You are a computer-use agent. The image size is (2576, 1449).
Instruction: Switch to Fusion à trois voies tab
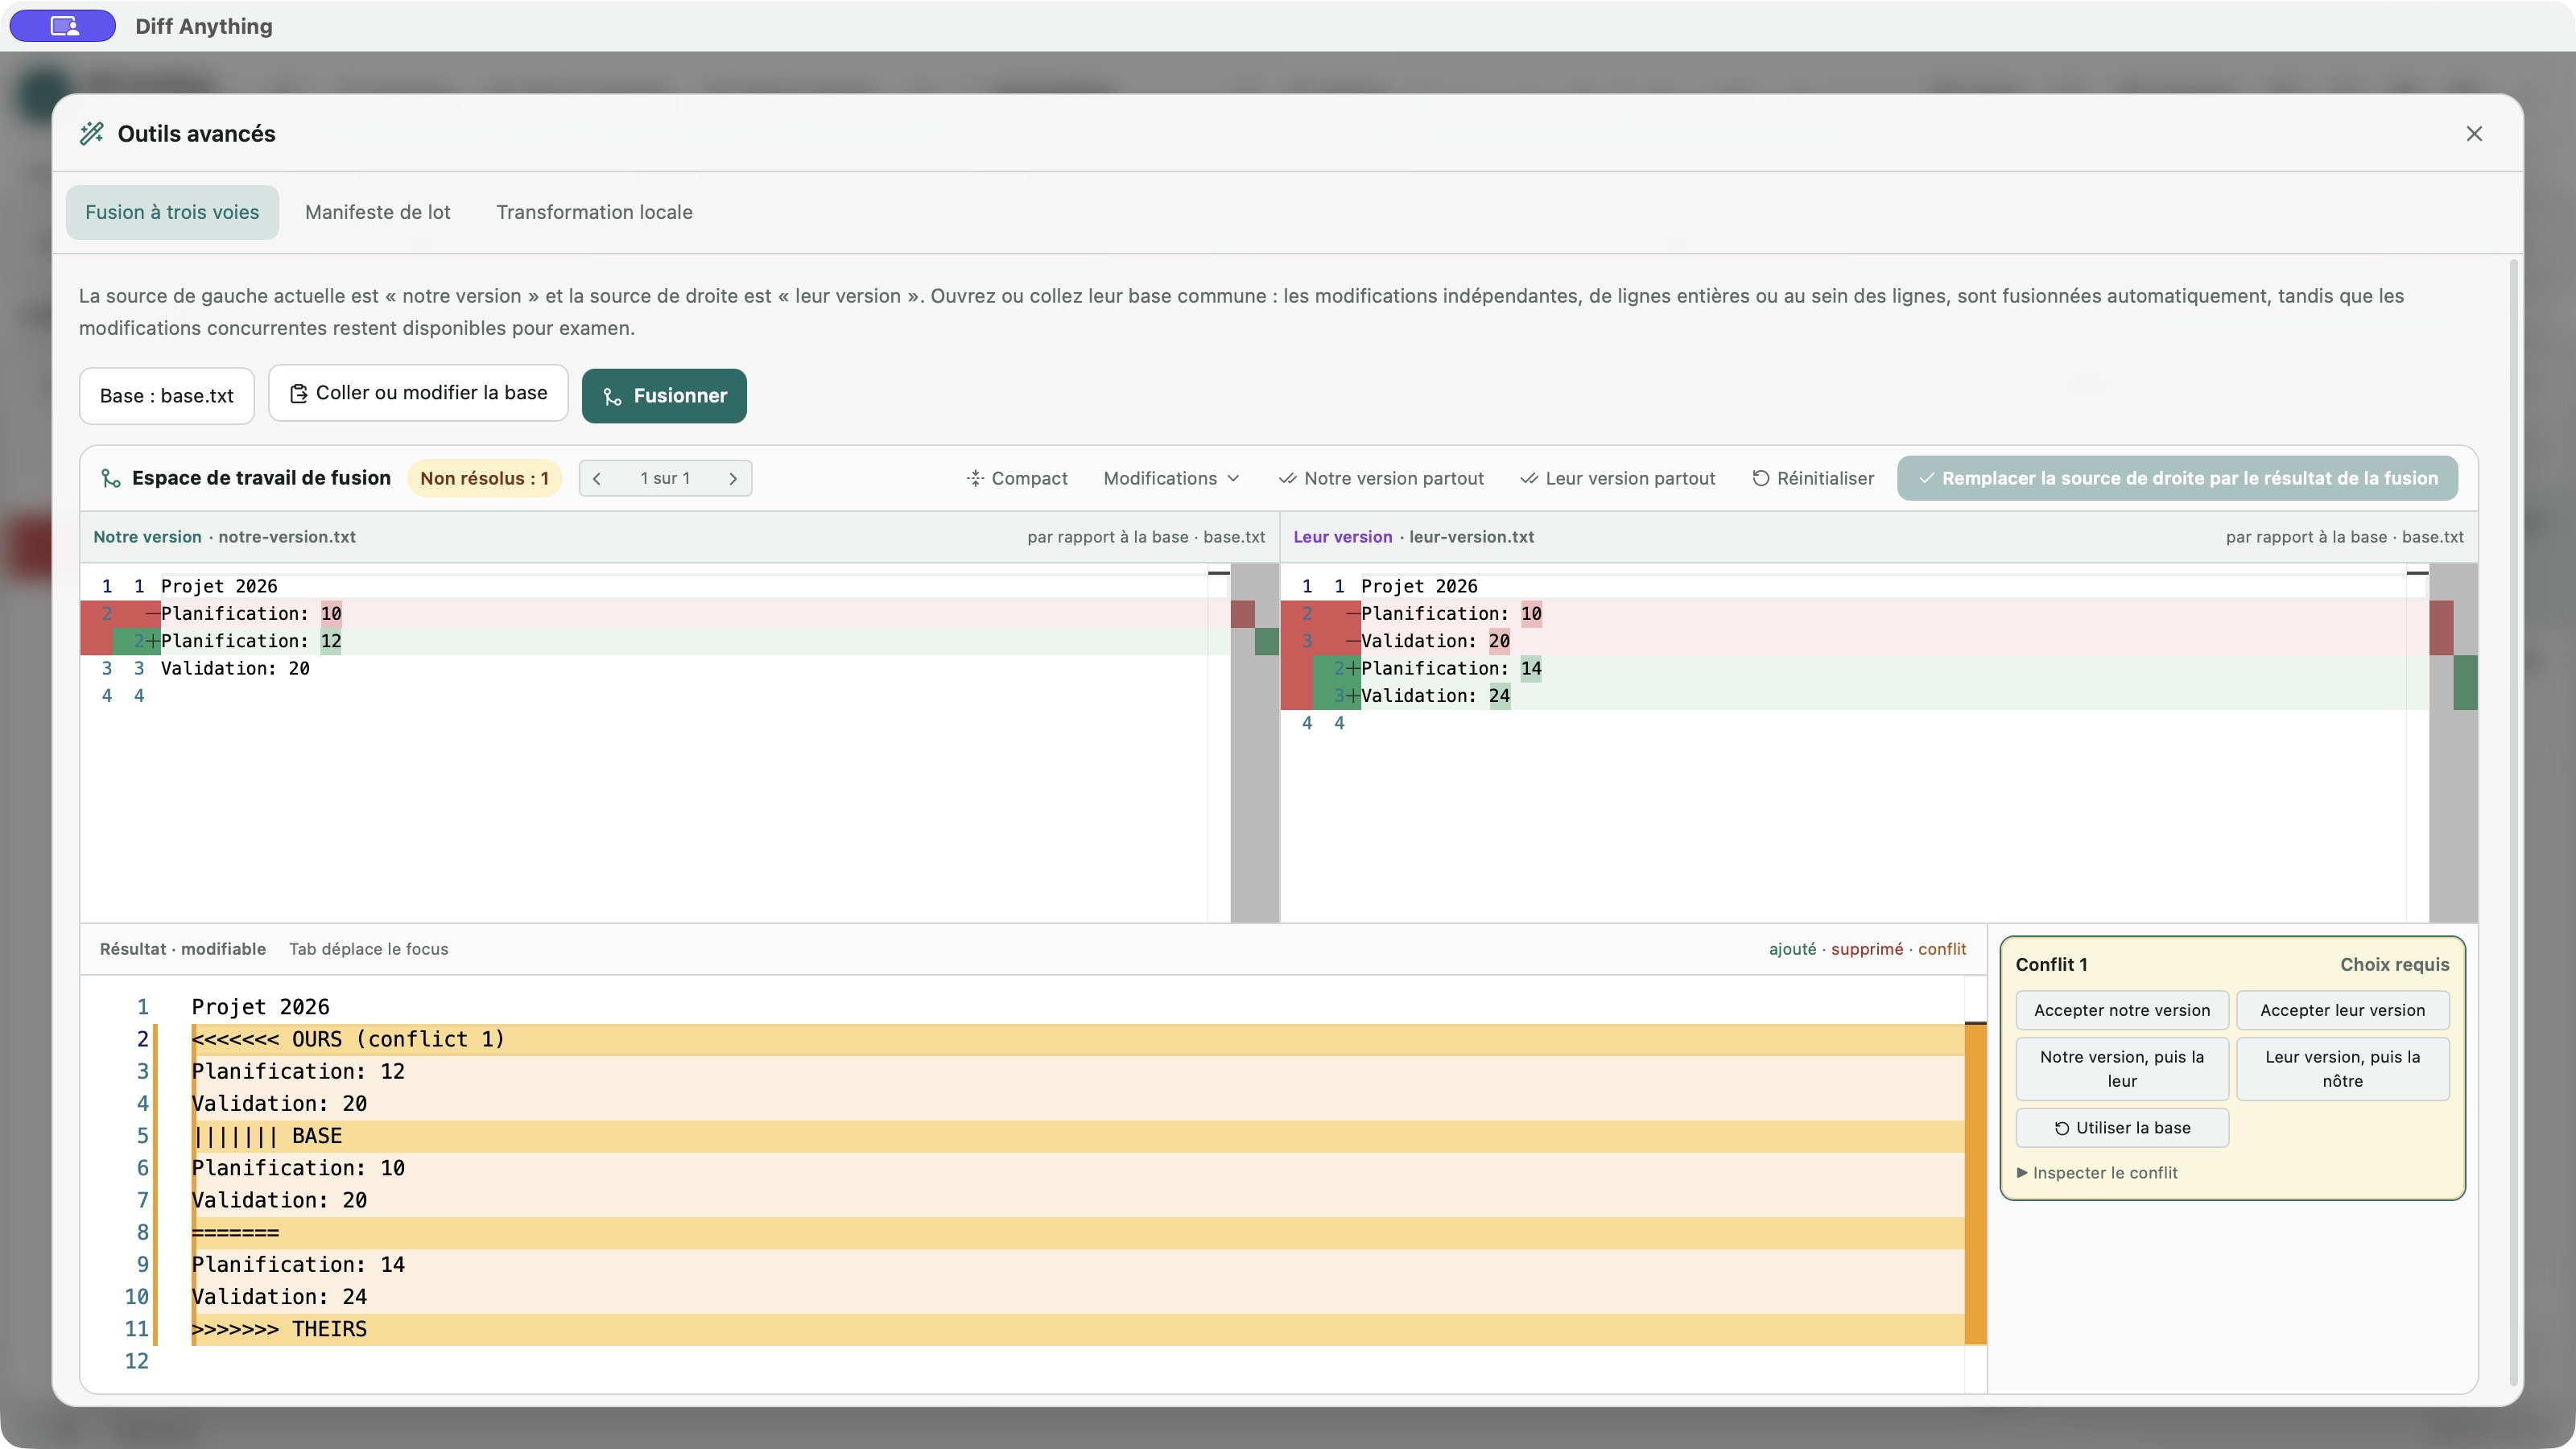click(172, 212)
